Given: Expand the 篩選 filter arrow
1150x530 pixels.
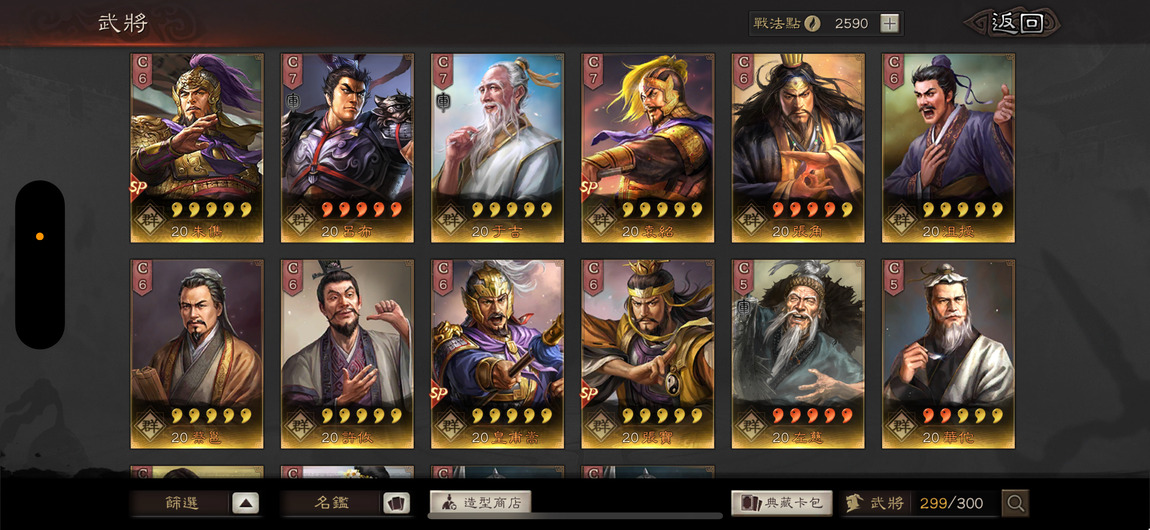Looking at the screenshot, I should (x=246, y=504).
